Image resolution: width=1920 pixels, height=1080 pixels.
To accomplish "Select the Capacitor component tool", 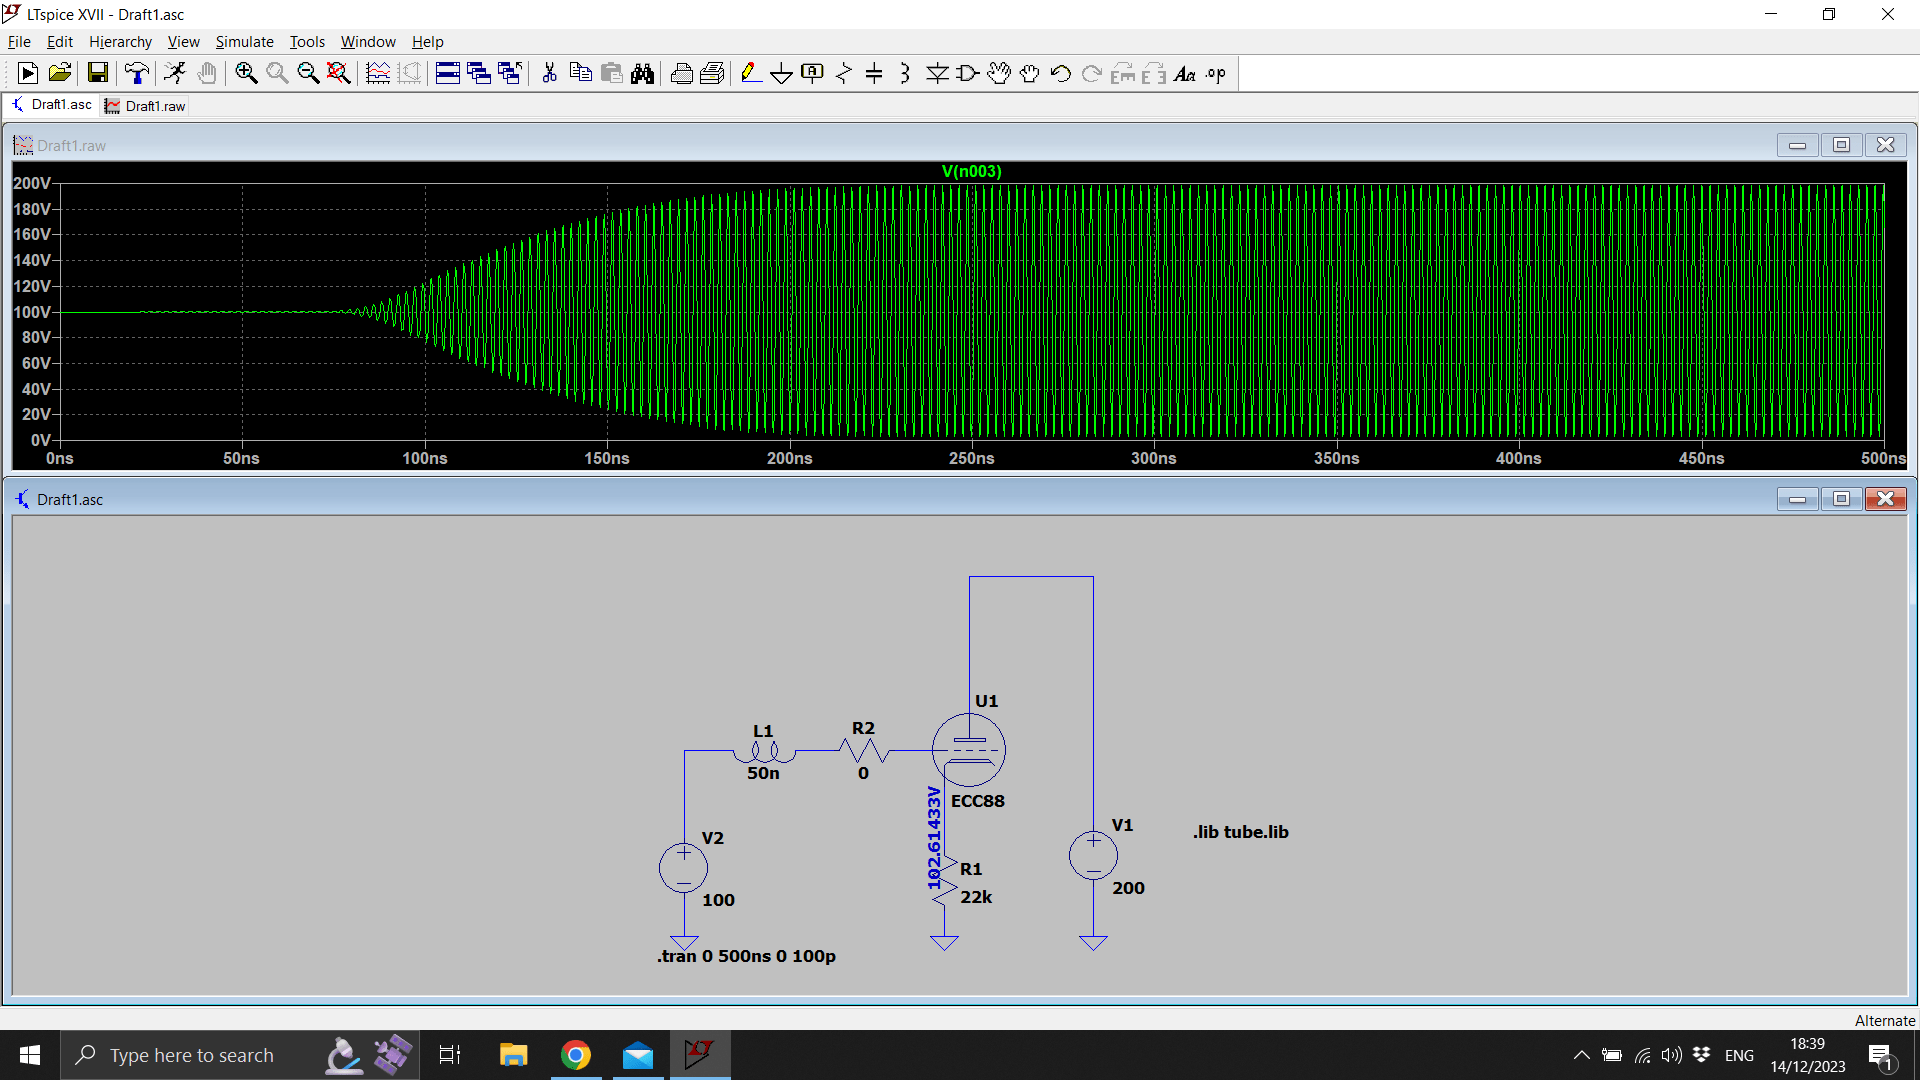I will click(874, 73).
